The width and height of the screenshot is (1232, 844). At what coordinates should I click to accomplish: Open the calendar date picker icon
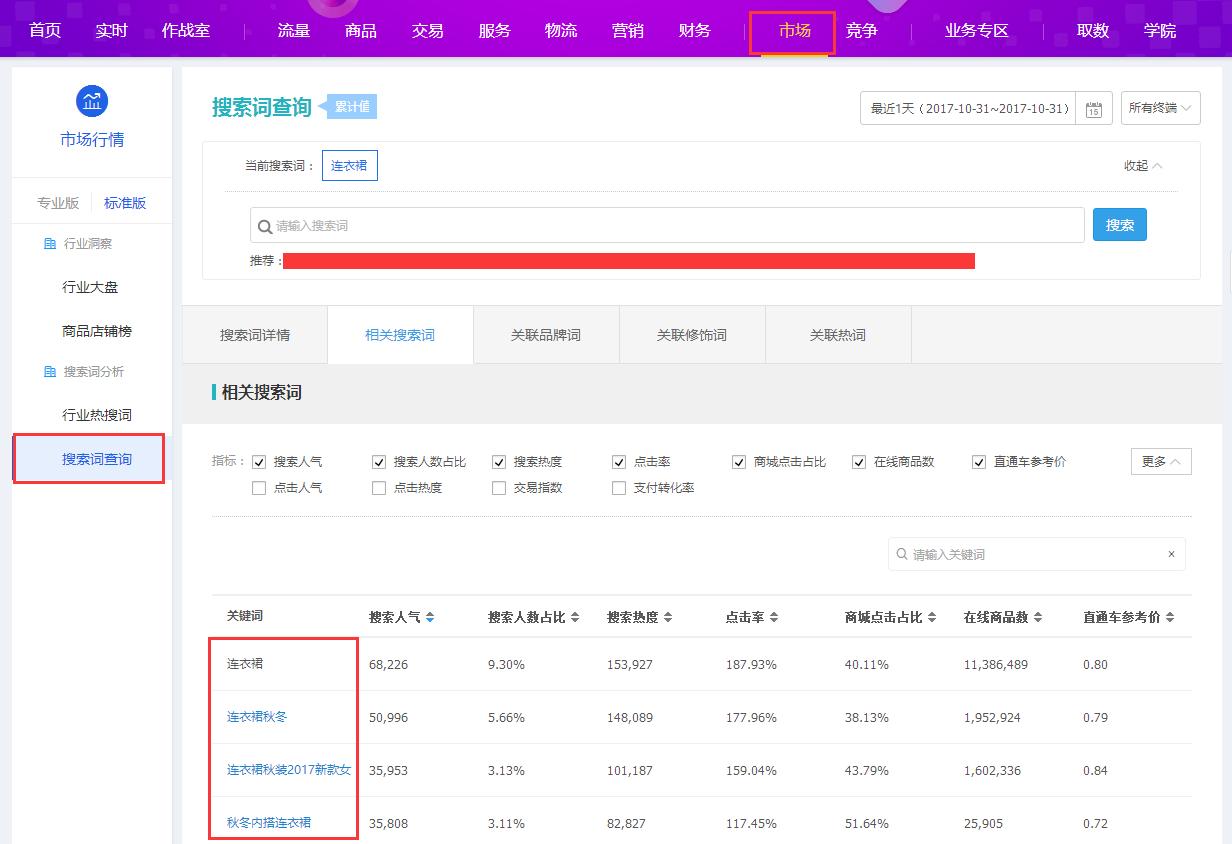coord(1095,108)
